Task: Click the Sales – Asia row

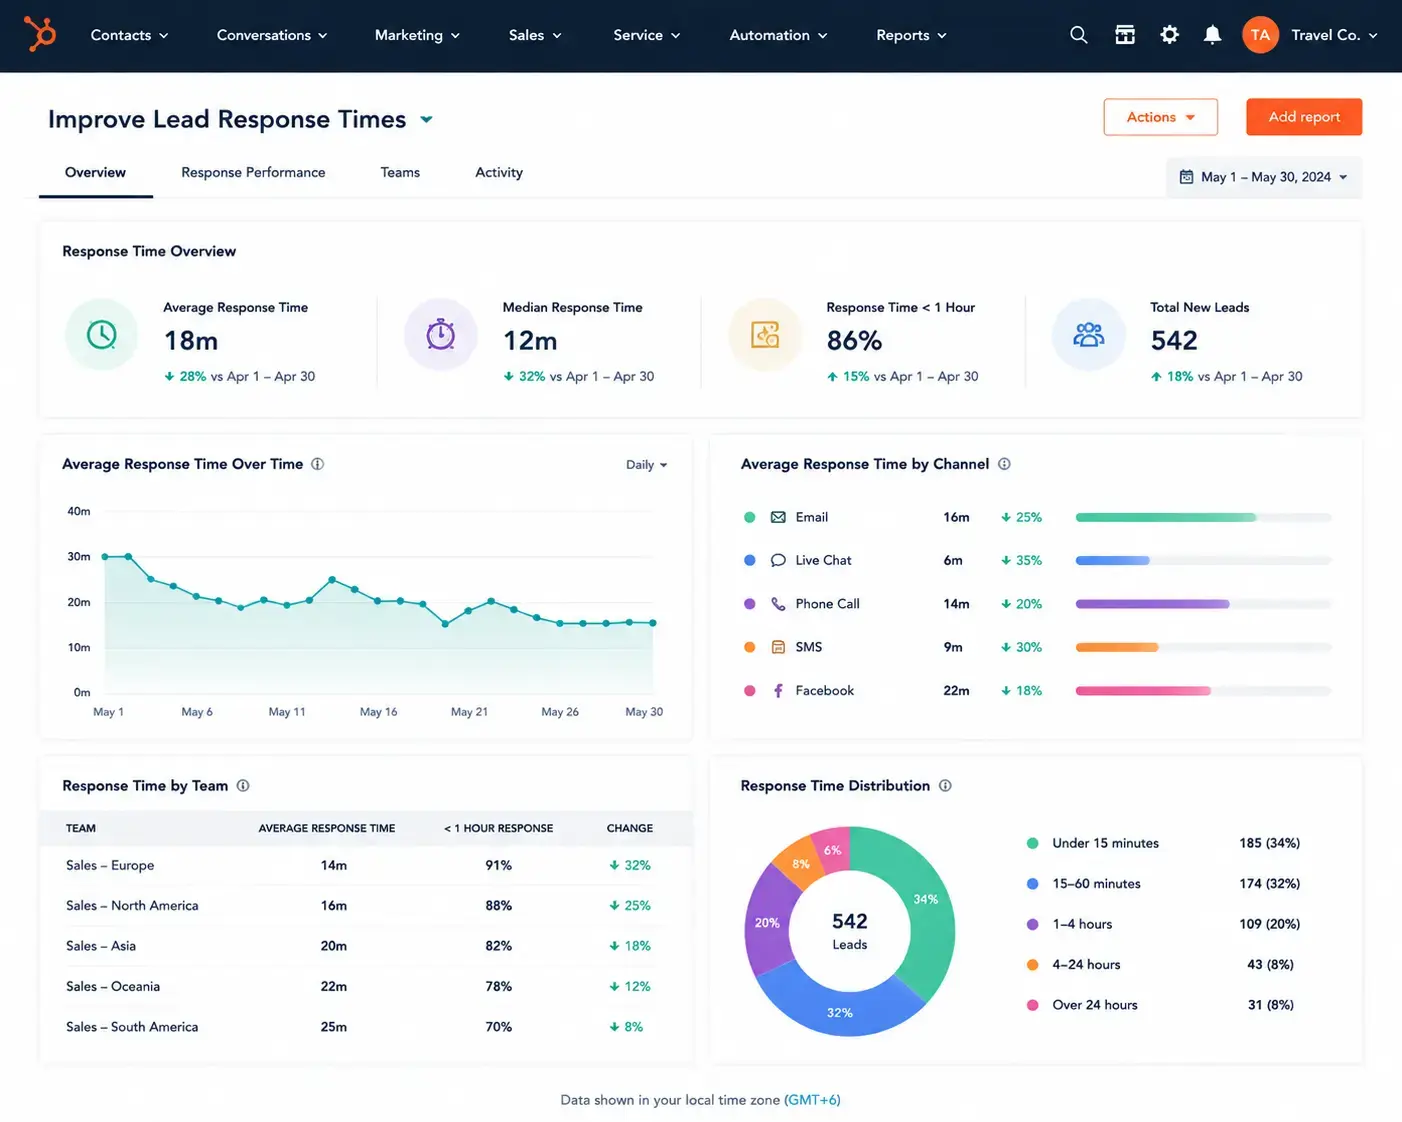Action: [x=366, y=946]
